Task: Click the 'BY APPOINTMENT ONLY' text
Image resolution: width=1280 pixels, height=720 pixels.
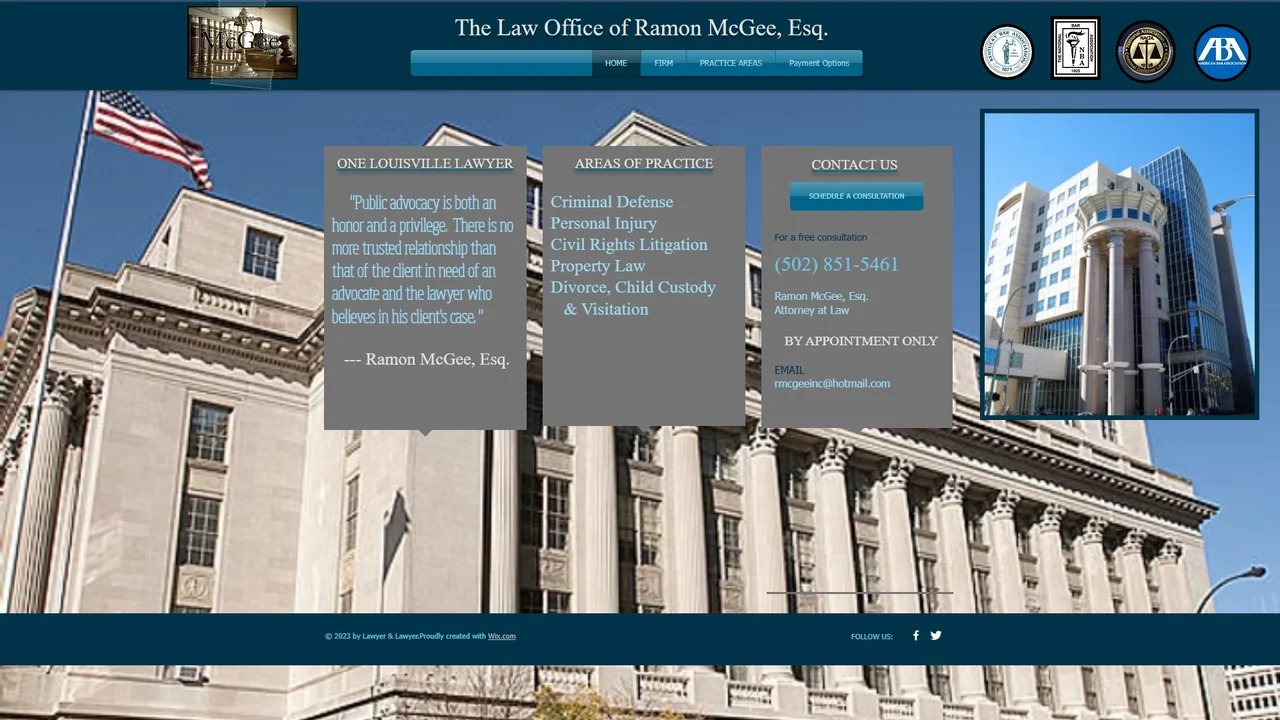Action: point(861,341)
